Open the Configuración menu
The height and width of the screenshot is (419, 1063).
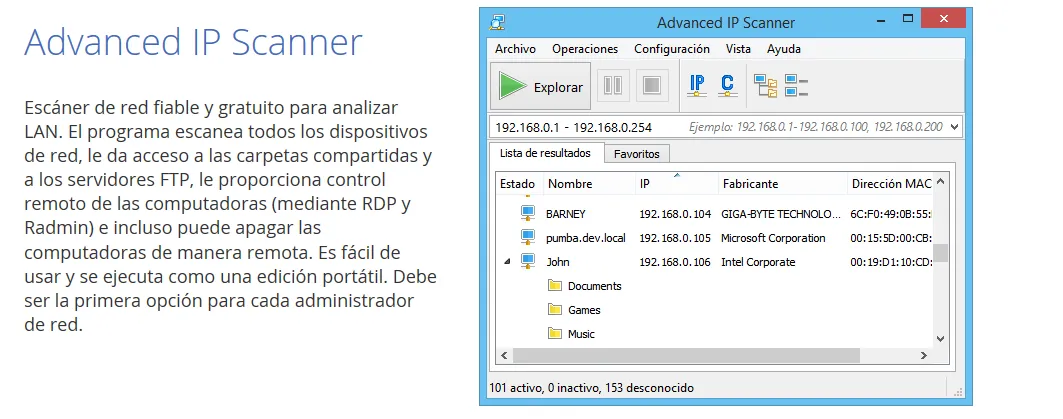pyautogui.click(x=672, y=49)
